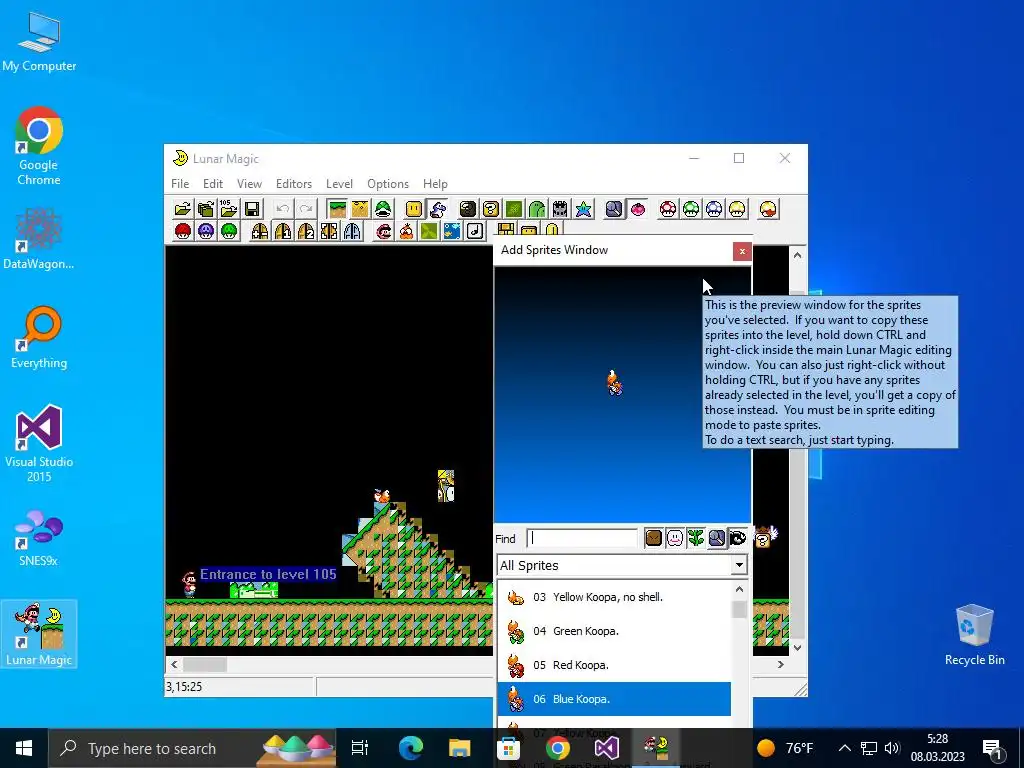Viewport: 1024px width, 768px height.
Task: Click the green Koopa shell sprite icon
Action: point(383,209)
